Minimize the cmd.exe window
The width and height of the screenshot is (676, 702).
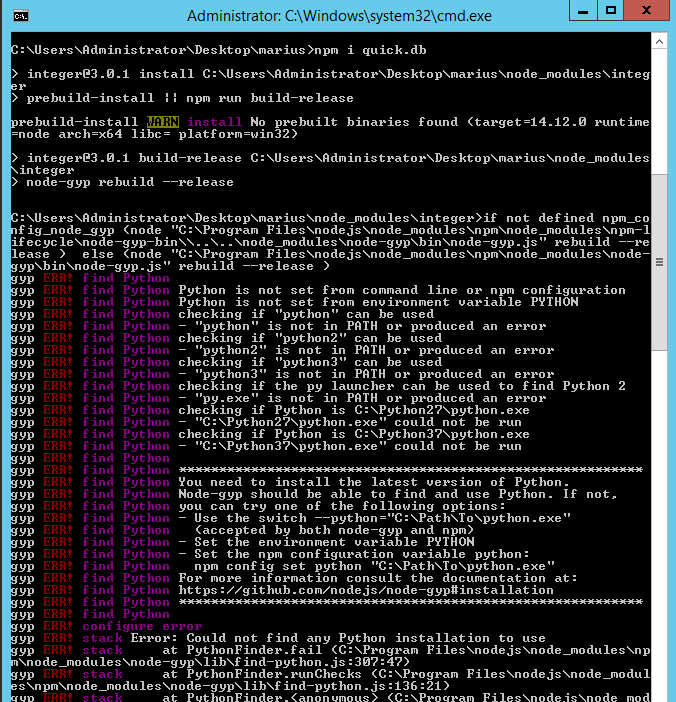[x=583, y=11]
